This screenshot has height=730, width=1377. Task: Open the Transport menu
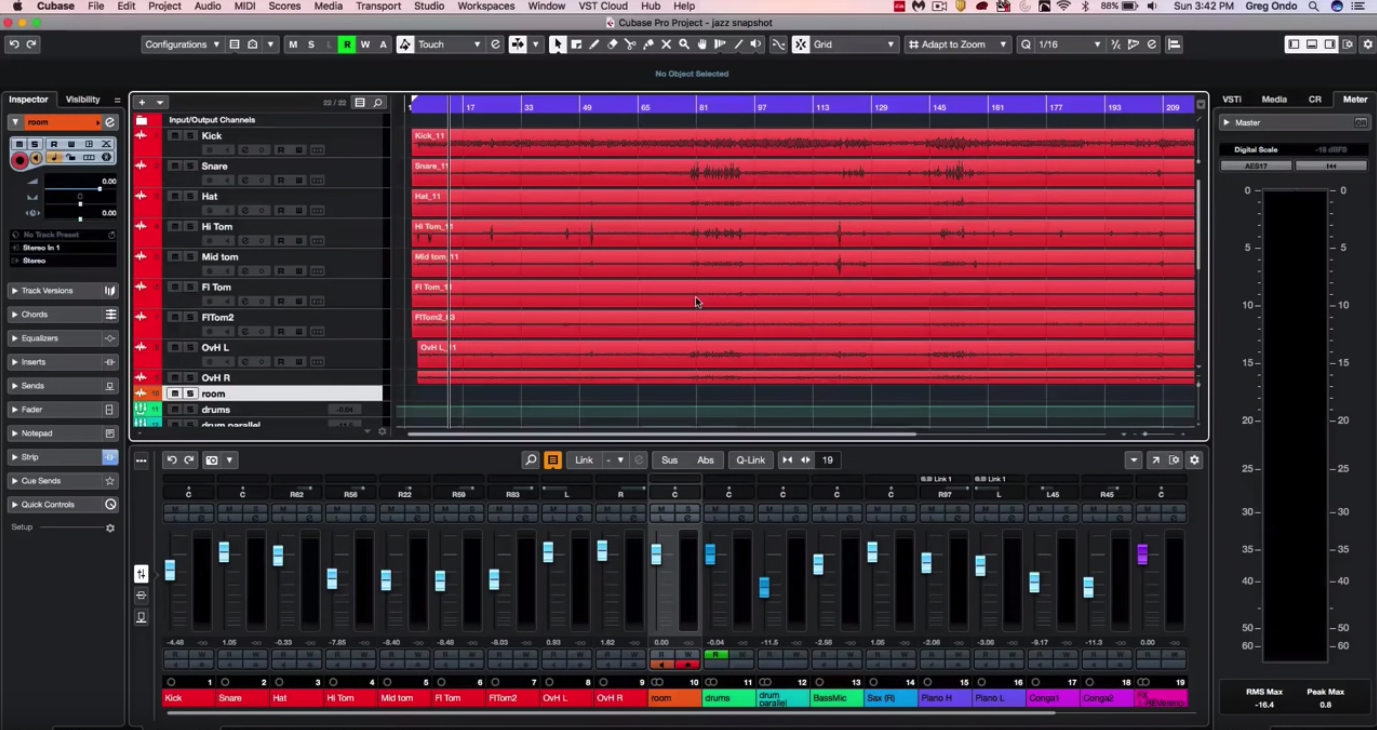[378, 6]
